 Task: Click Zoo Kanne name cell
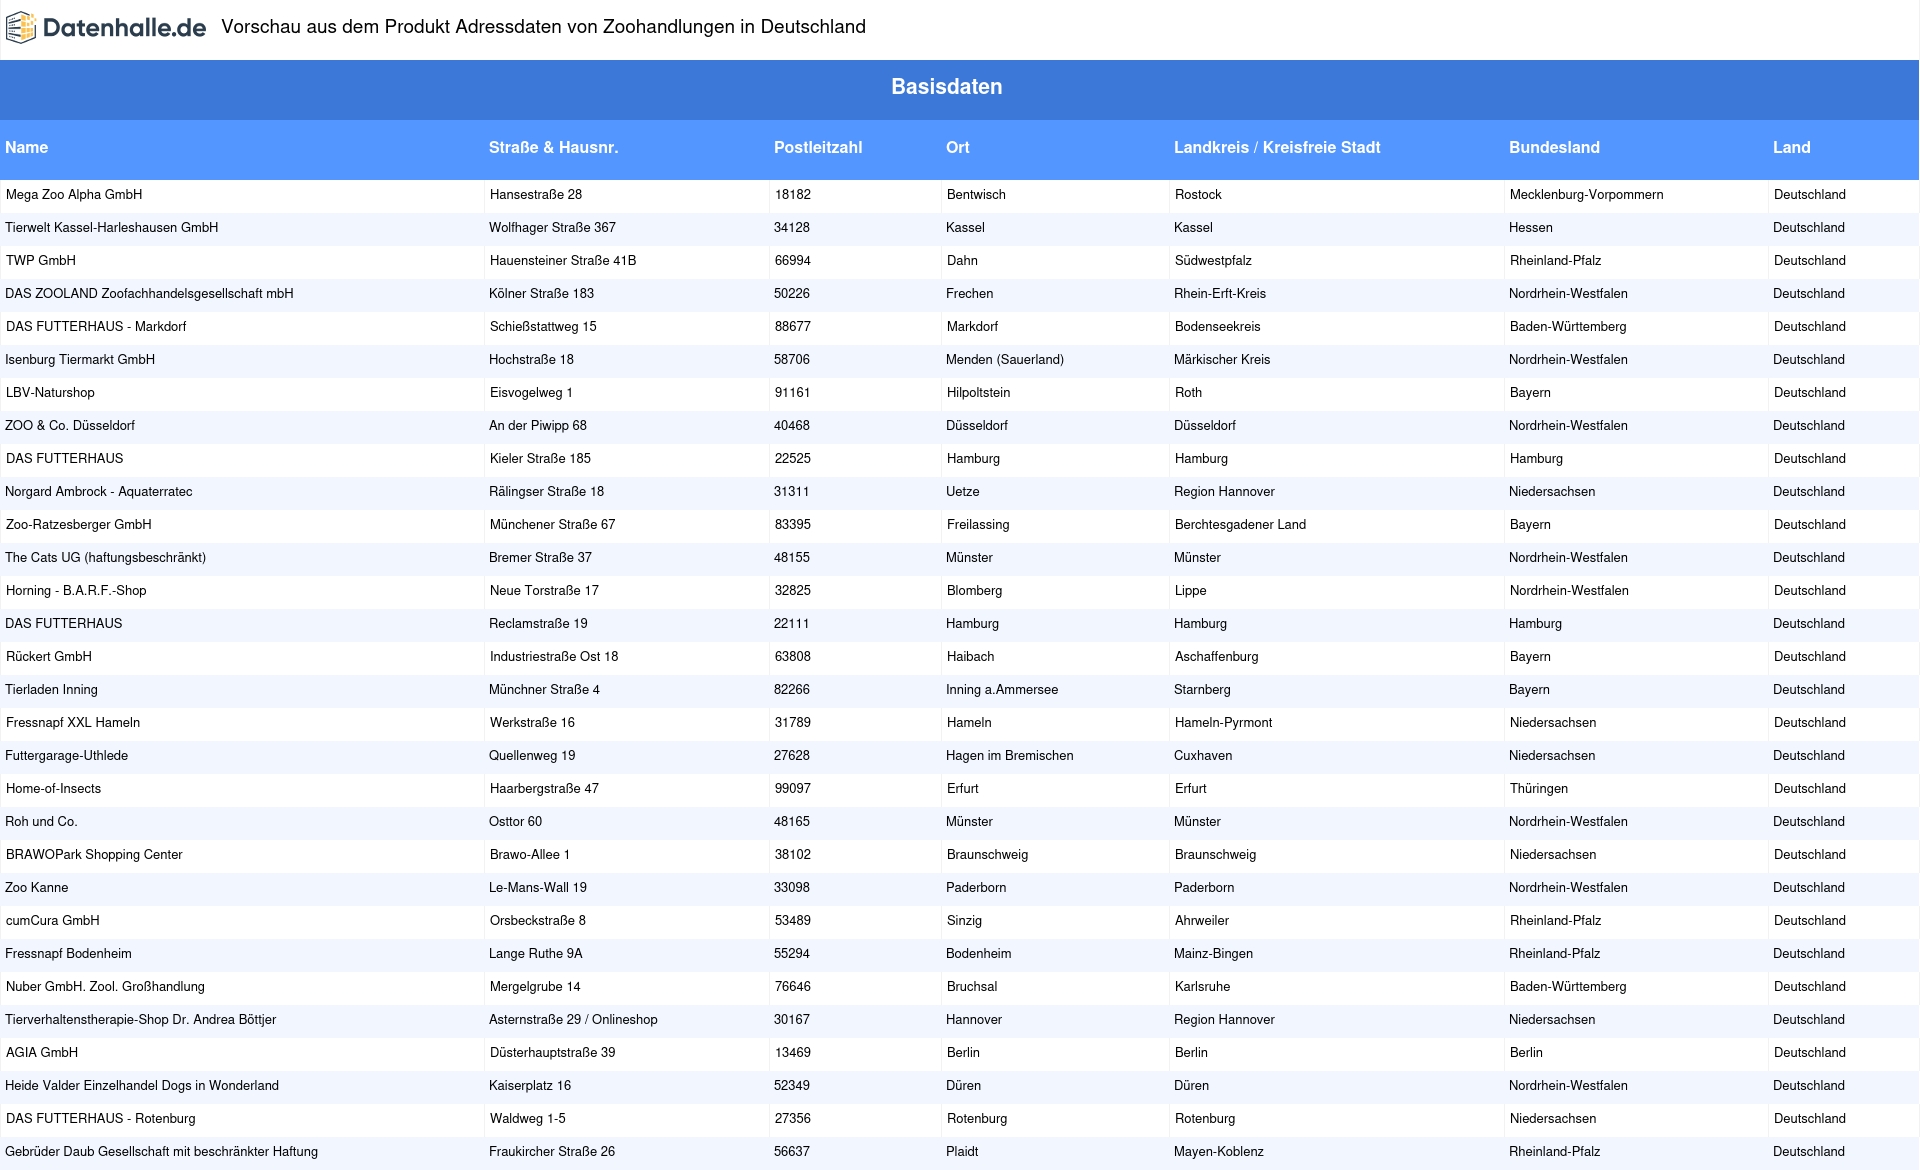(x=37, y=888)
